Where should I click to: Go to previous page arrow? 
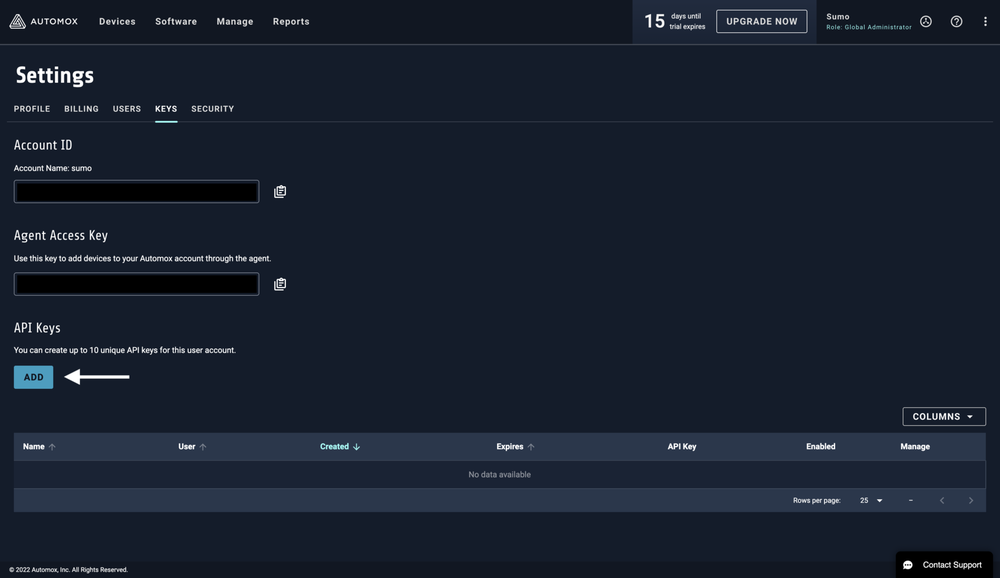coord(941,500)
